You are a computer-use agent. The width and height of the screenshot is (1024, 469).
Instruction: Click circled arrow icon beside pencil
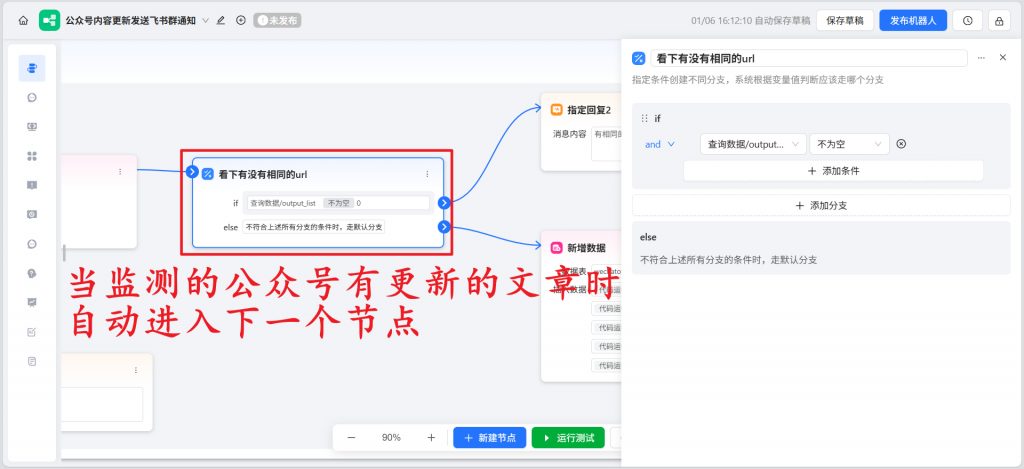pyautogui.click(x=241, y=20)
